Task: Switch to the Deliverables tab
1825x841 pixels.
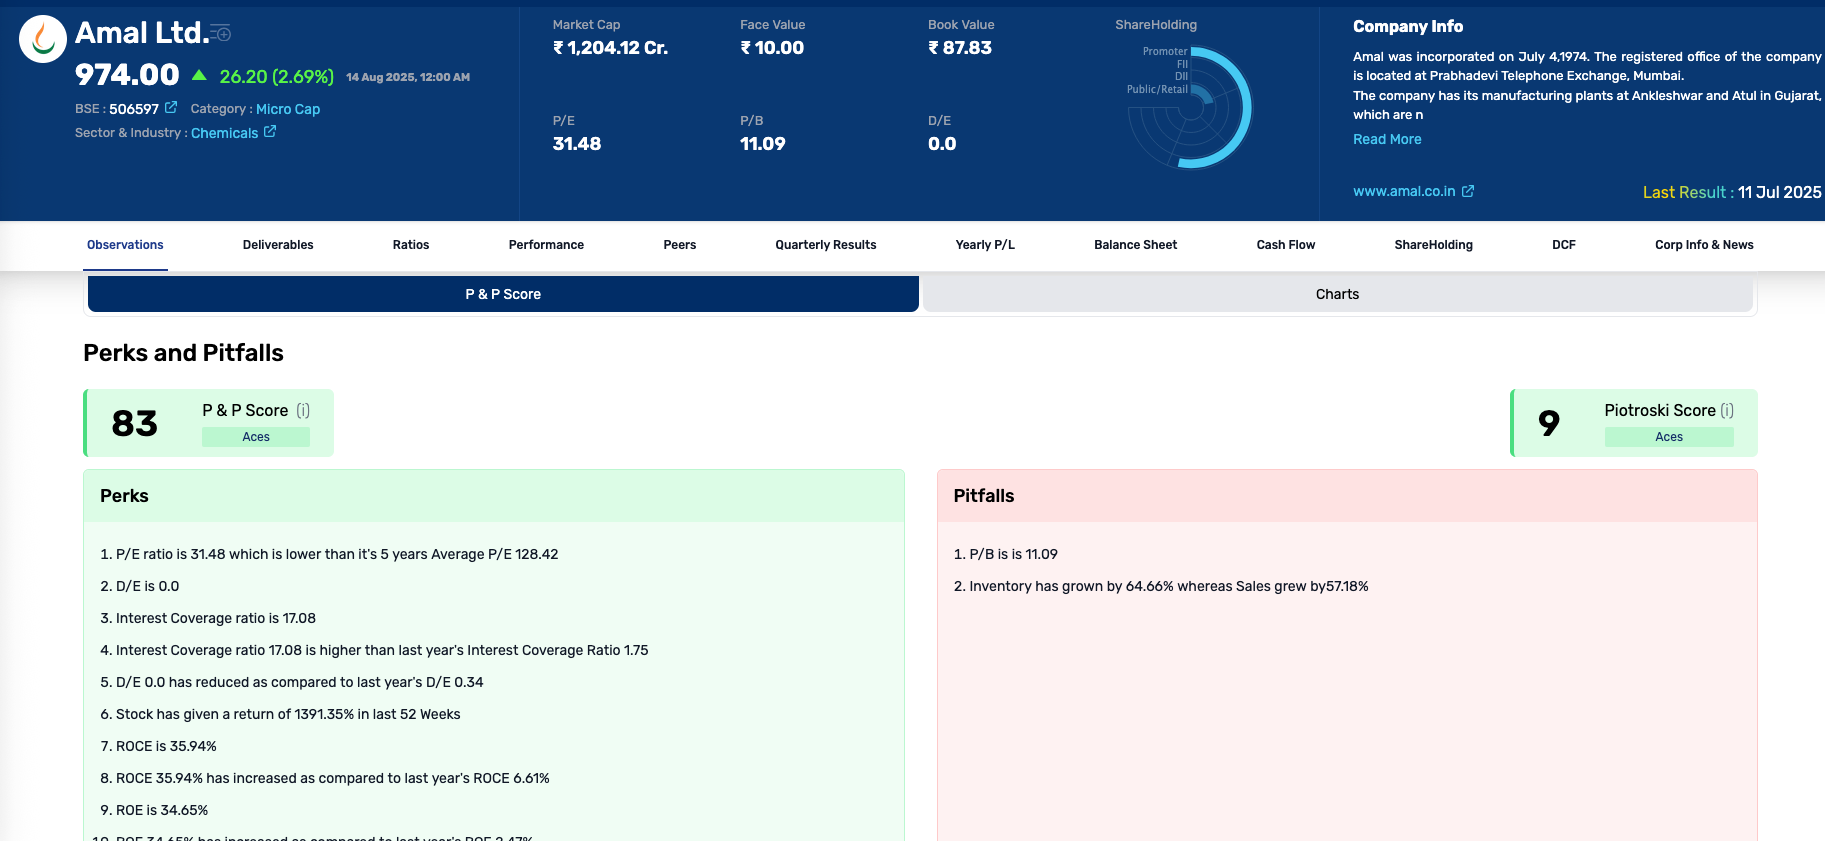Action: tap(278, 245)
